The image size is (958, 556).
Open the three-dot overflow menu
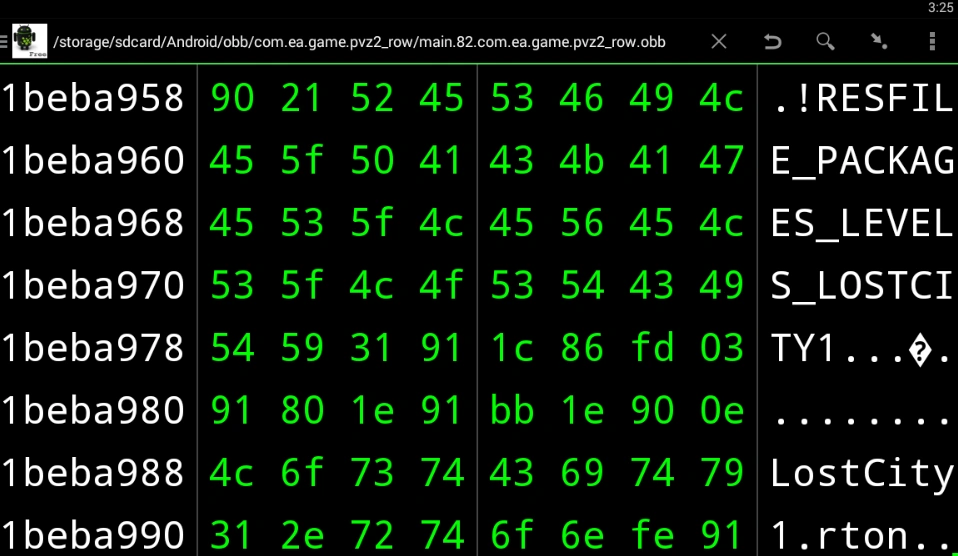(932, 41)
